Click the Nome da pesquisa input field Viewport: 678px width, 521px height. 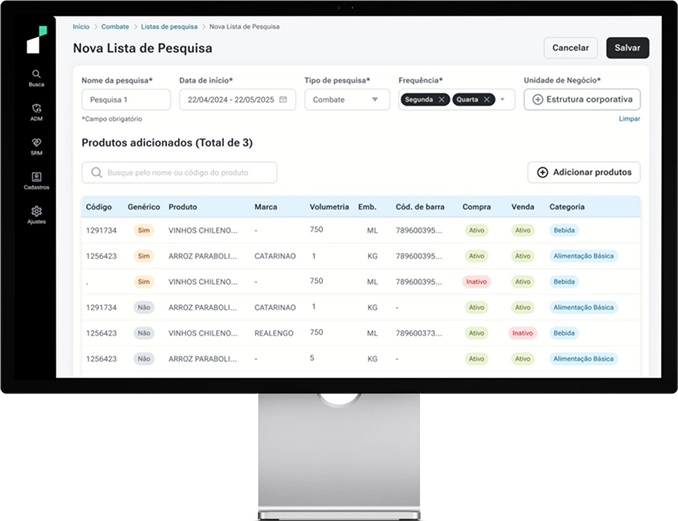point(126,100)
